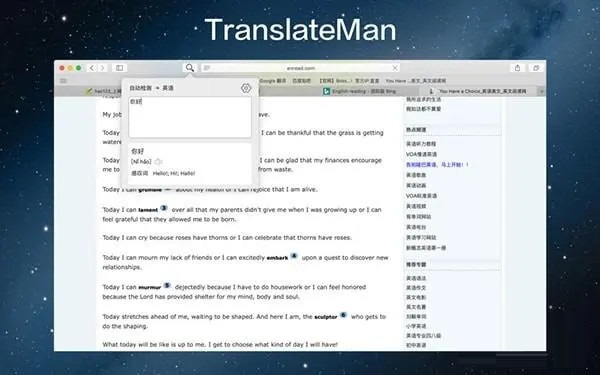Click the VOA sidebar link below first item

[x=421, y=154]
